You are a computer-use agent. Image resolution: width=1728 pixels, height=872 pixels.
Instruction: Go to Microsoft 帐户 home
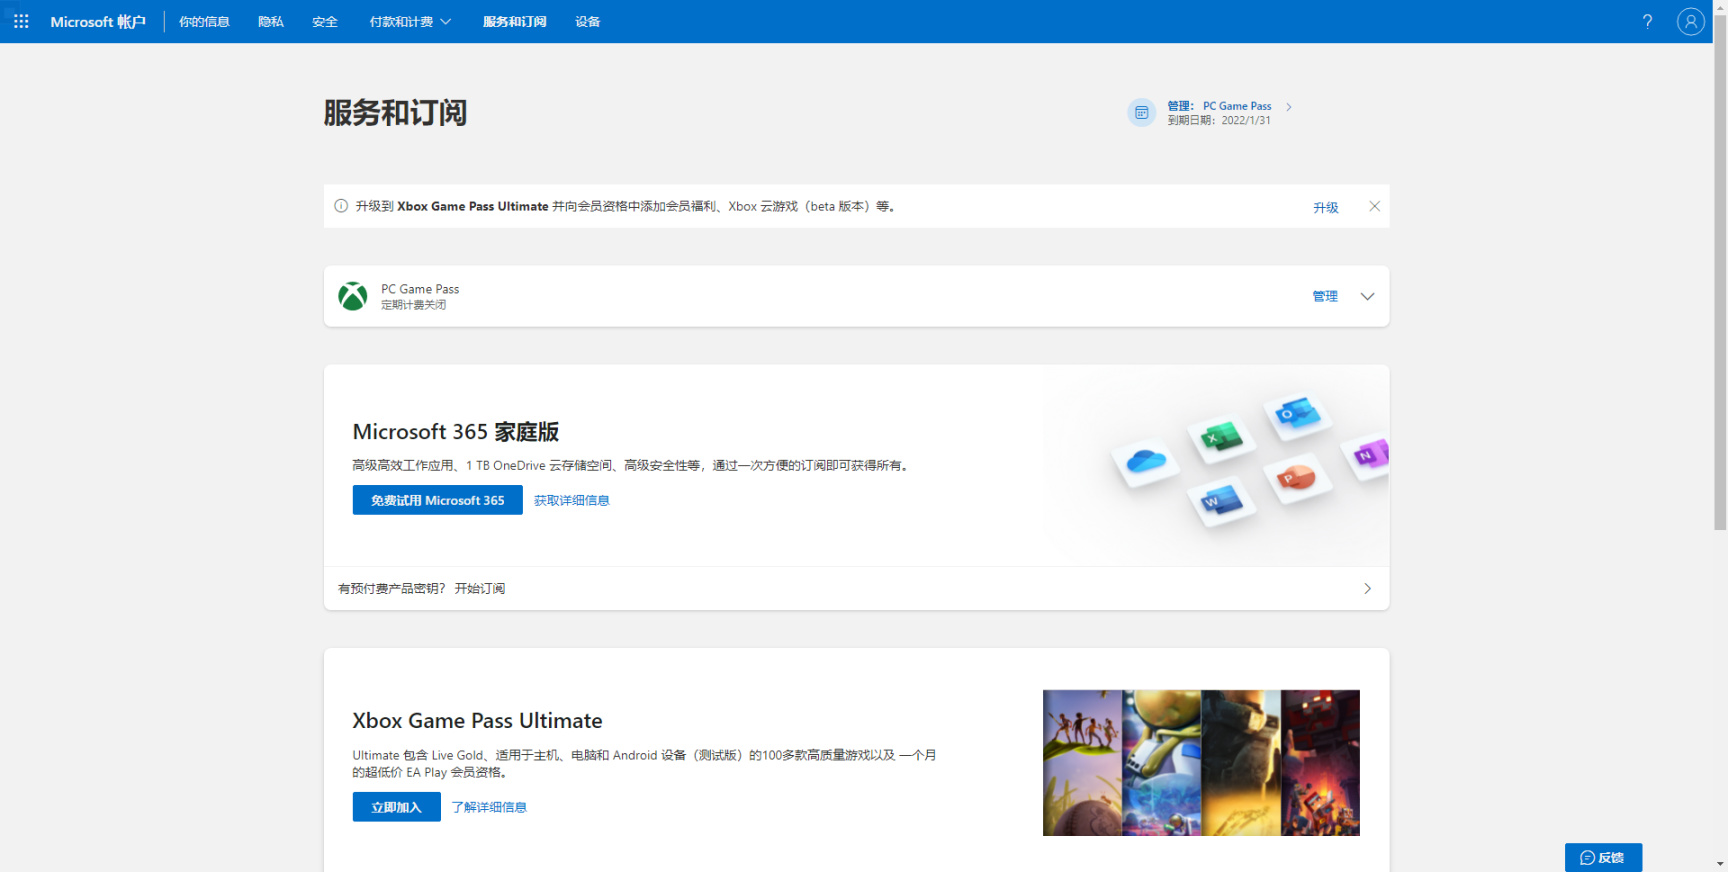click(x=98, y=21)
